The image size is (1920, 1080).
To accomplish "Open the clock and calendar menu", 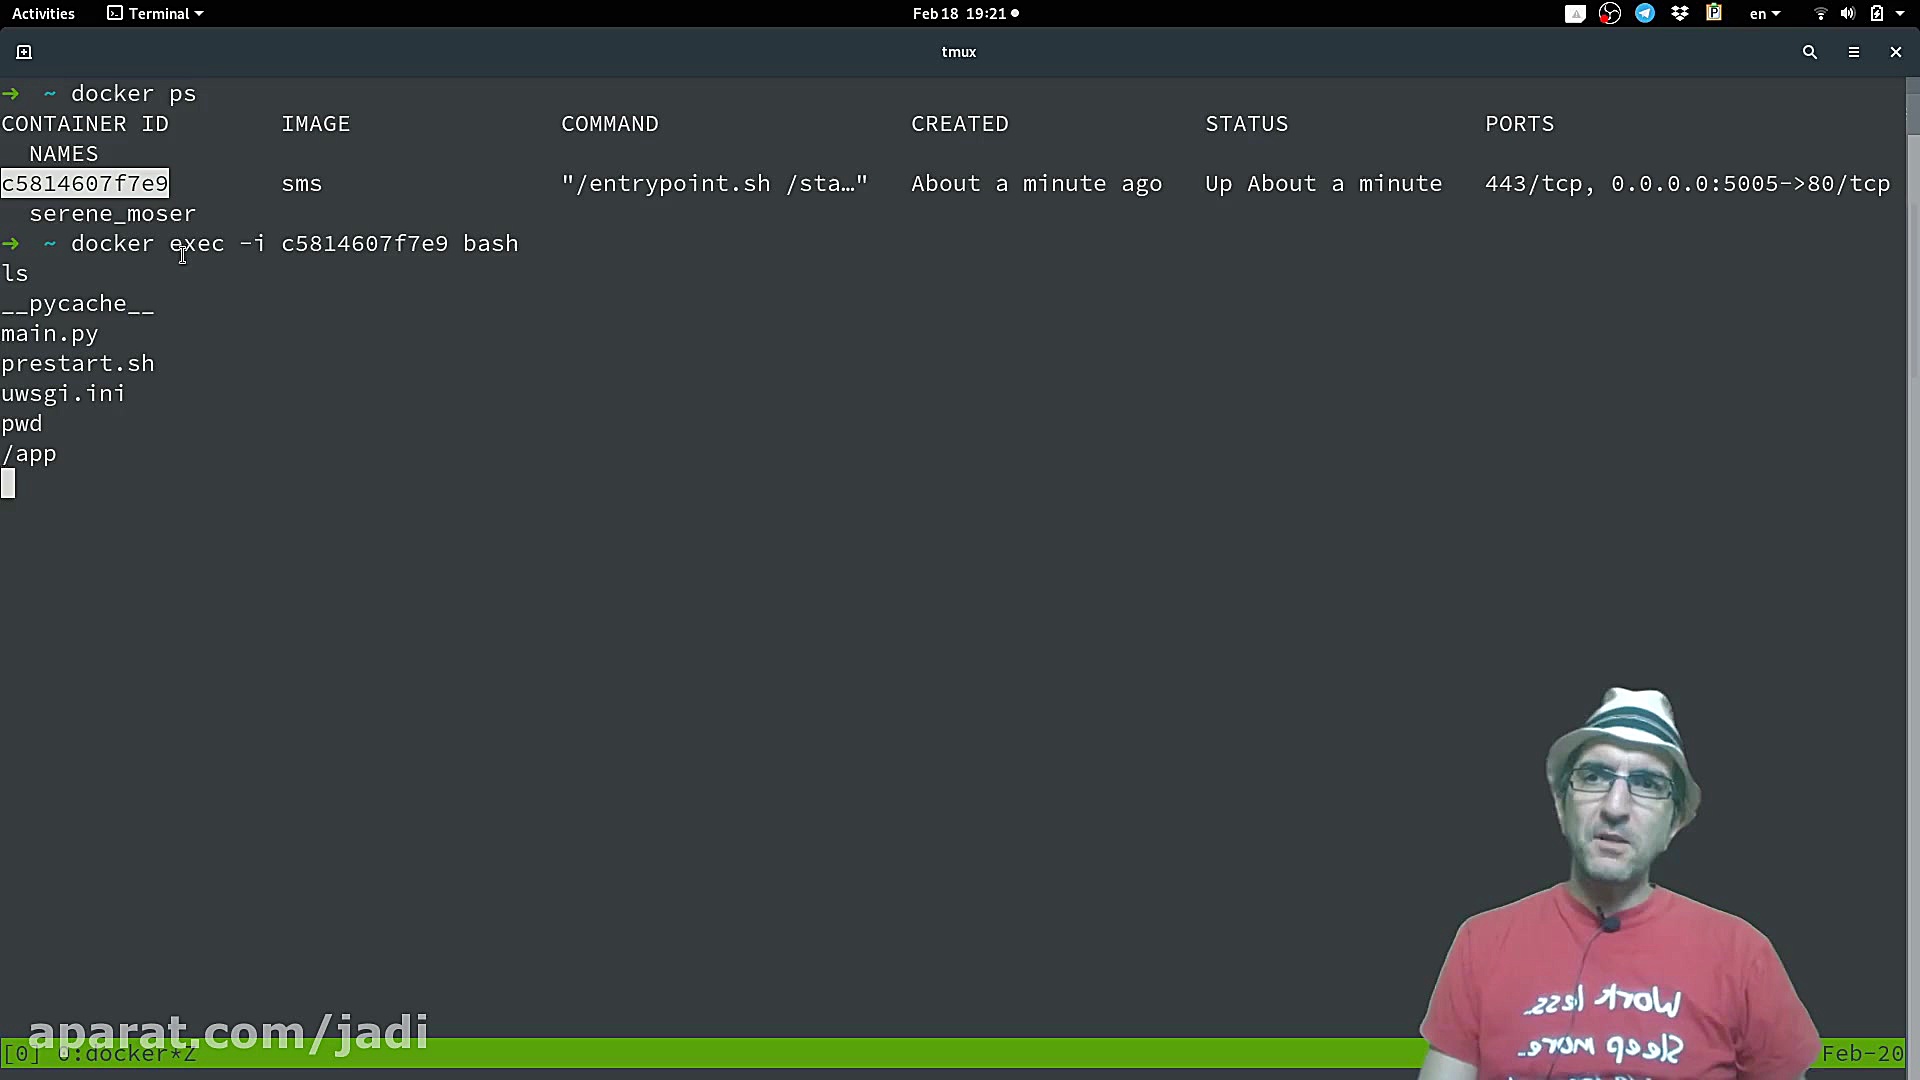I will [964, 14].
